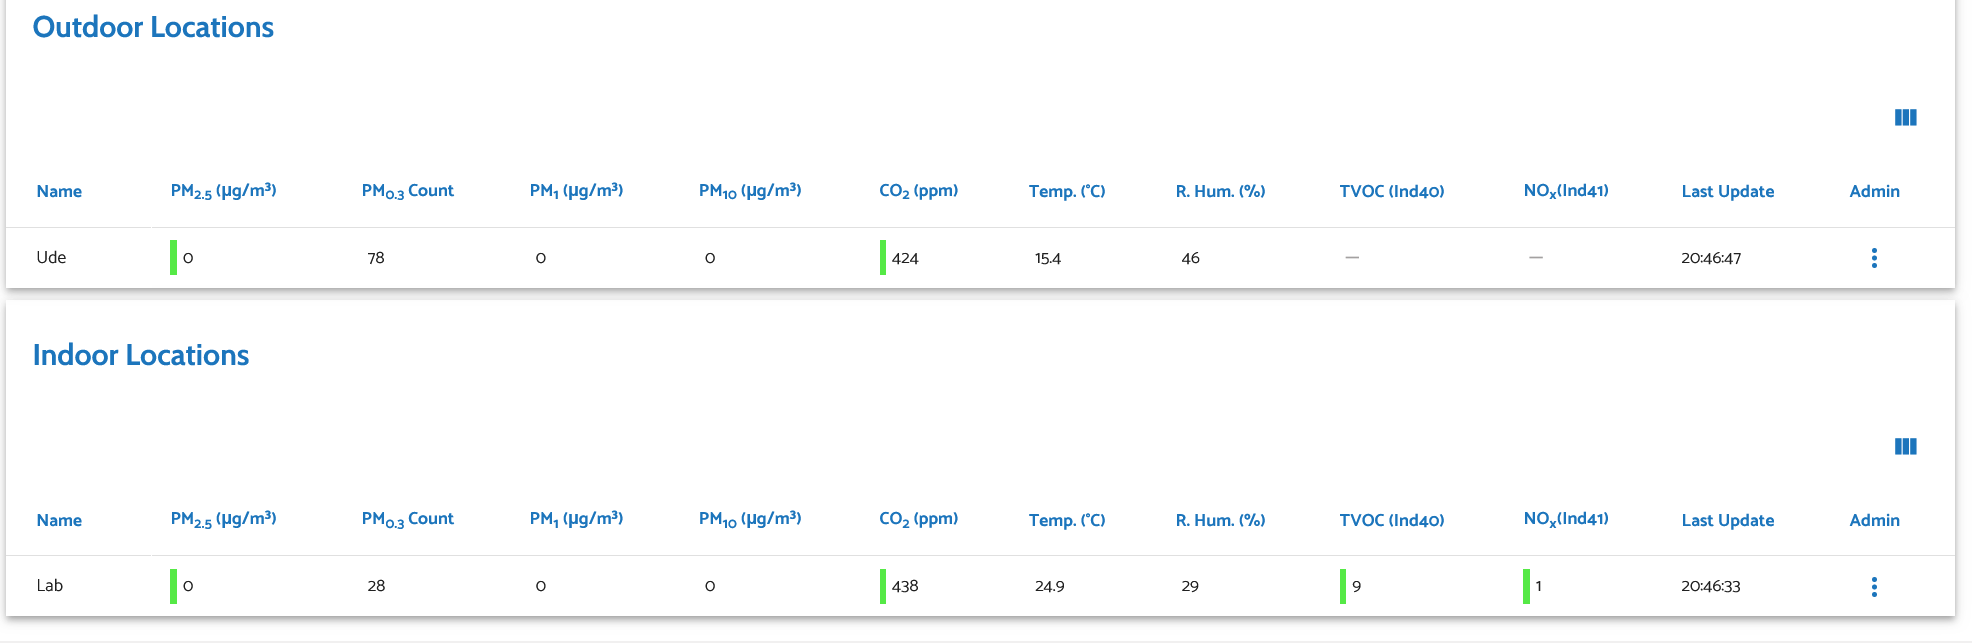Screen dimensions: 1972x643
Task: Open the Ude location name link
Action: tap(51, 257)
